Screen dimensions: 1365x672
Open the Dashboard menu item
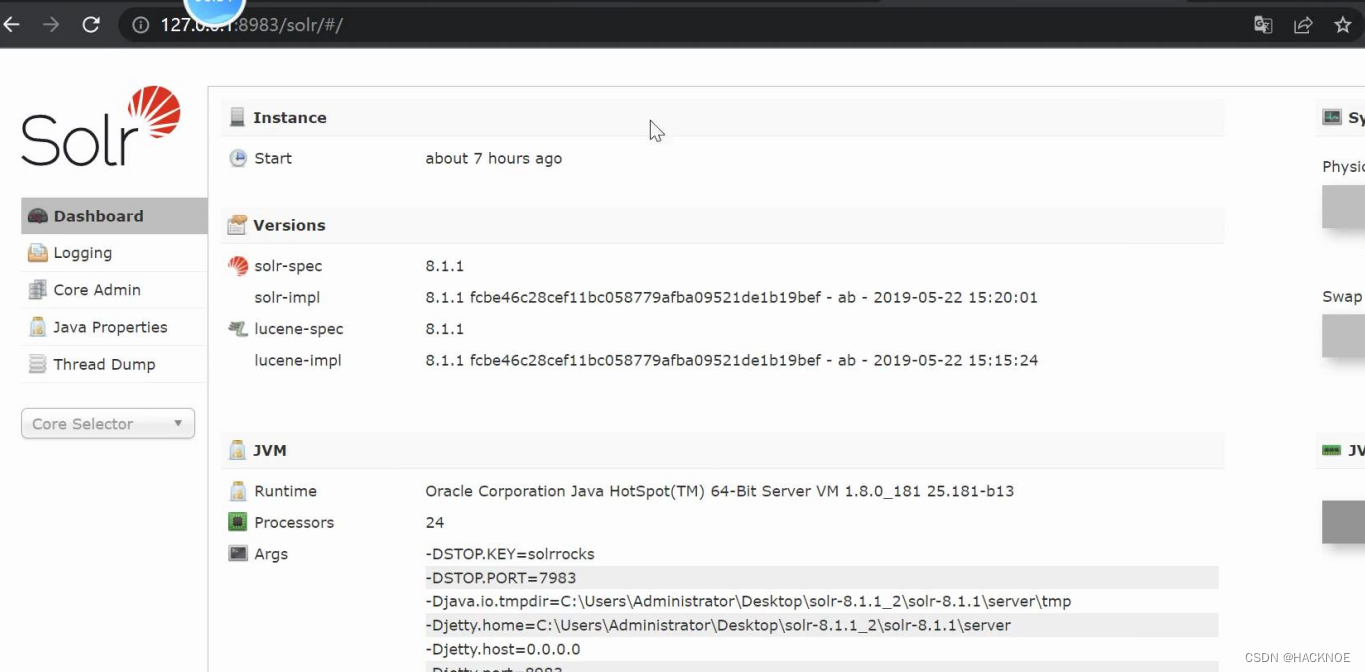[114, 216]
